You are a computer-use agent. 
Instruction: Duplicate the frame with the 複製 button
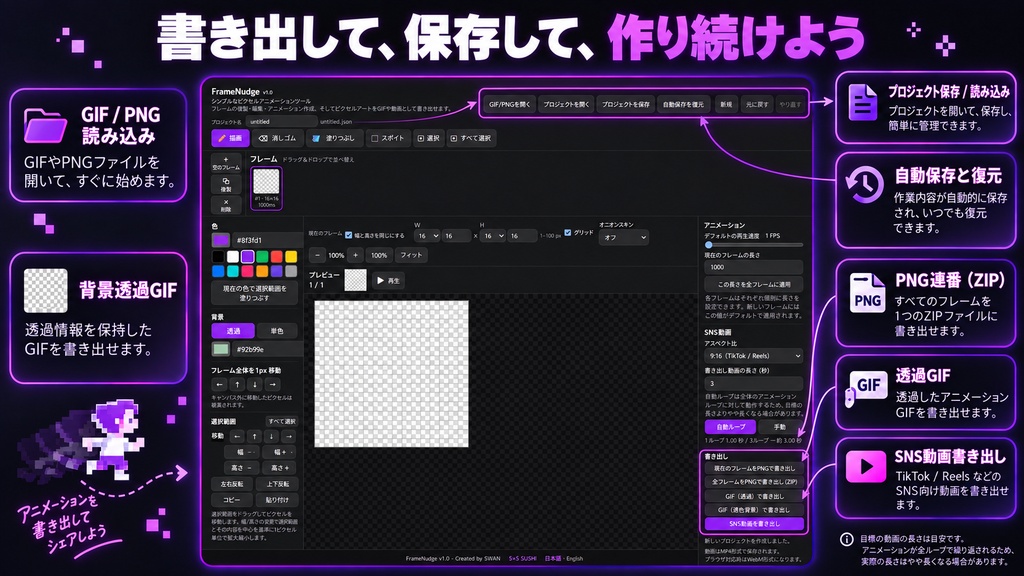[226, 185]
